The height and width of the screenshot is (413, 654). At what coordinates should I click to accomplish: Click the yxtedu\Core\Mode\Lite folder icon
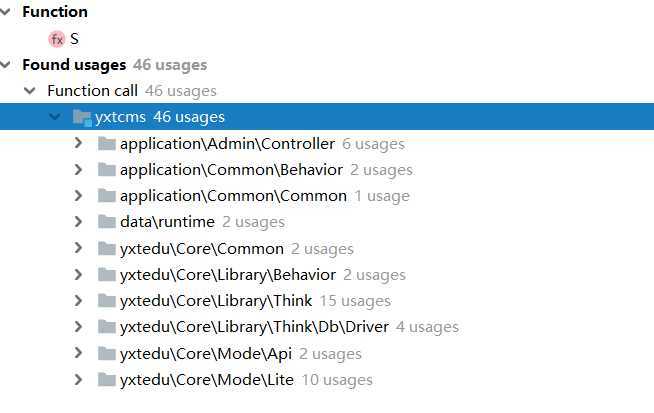point(107,380)
